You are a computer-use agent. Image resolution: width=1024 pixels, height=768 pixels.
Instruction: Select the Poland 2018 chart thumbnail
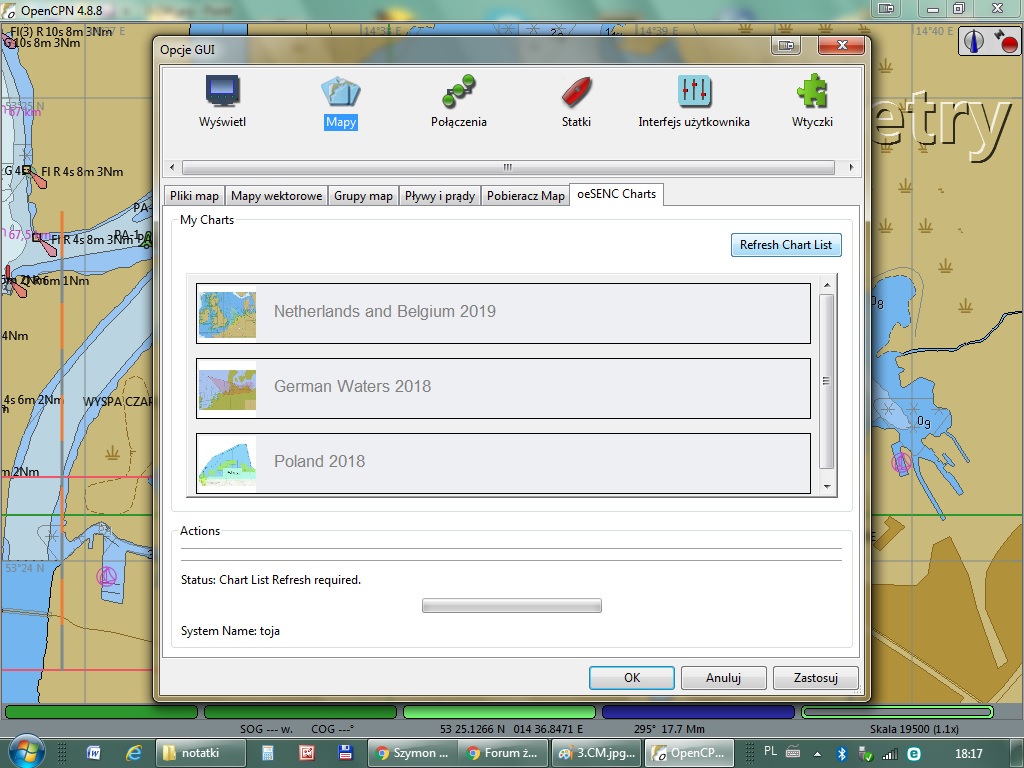coord(227,464)
